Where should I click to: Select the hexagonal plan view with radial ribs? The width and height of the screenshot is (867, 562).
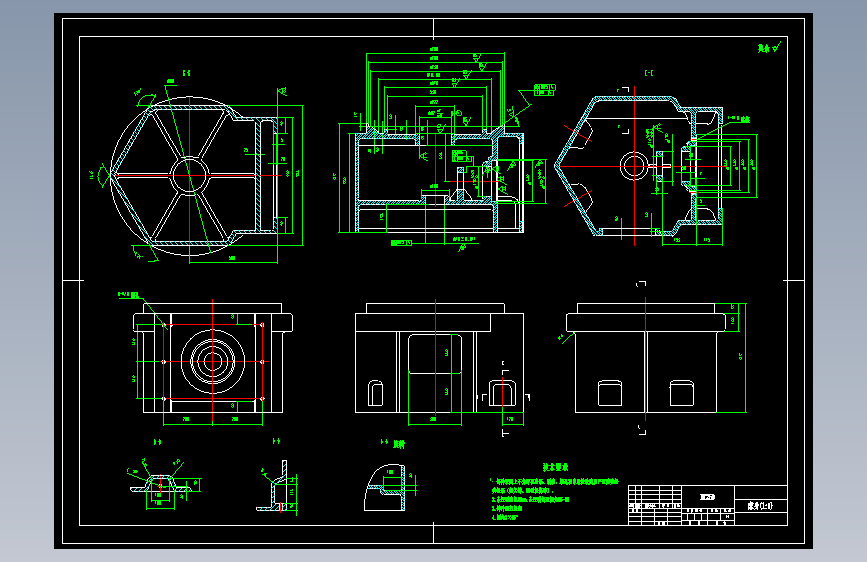[x=194, y=175]
